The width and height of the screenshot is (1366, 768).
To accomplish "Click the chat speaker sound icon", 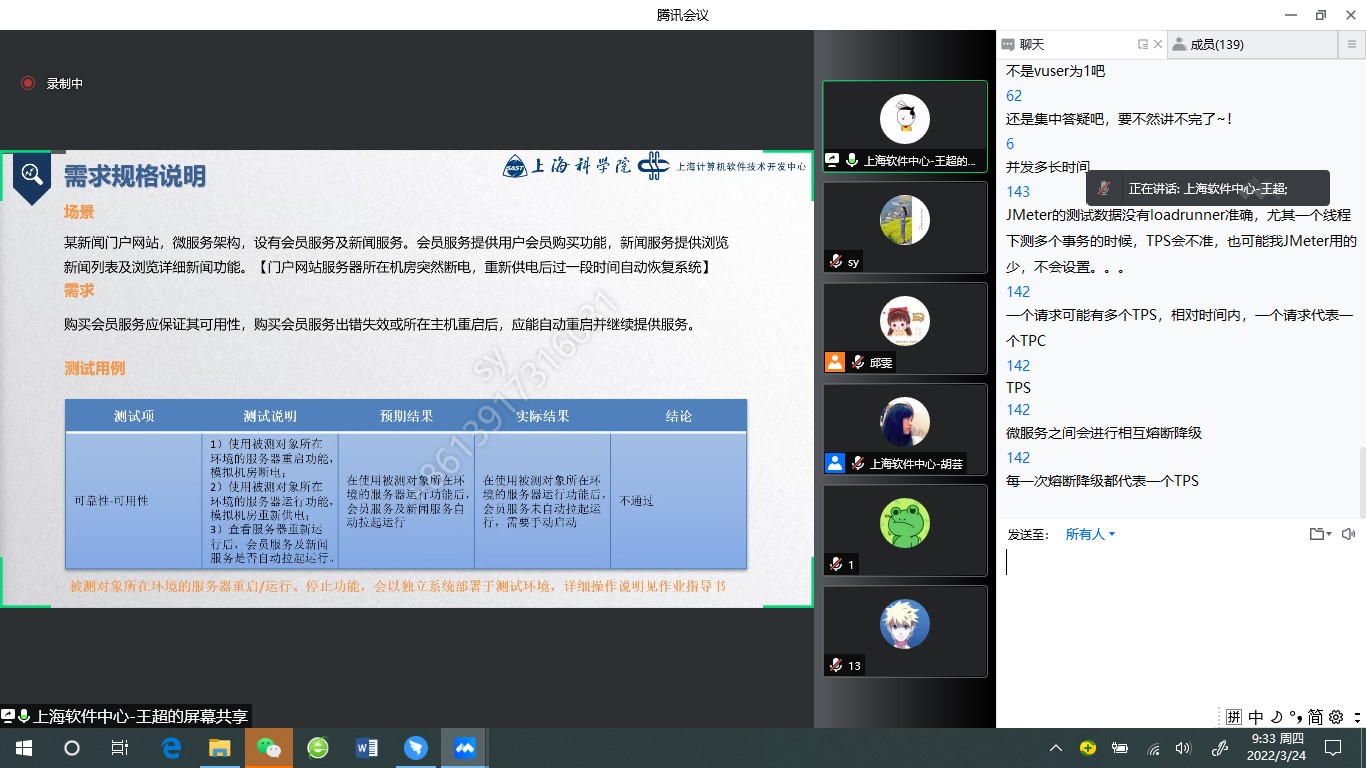I will [x=1348, y=534].
